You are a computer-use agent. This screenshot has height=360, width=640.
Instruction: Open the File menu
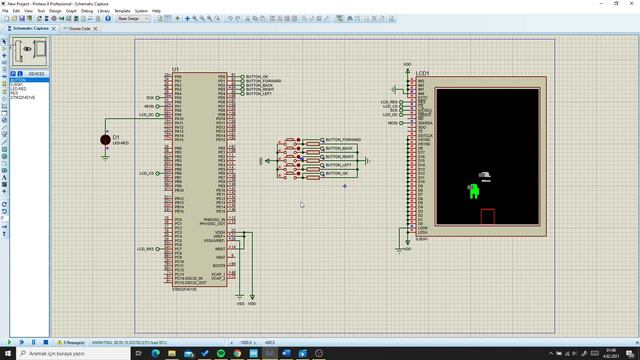pyautogui.click(x=5, y=11)
